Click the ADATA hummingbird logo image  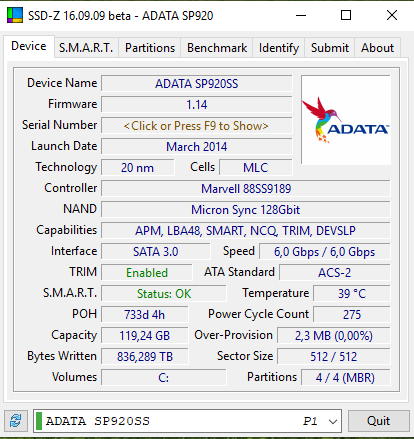click(x=346, y=120)
